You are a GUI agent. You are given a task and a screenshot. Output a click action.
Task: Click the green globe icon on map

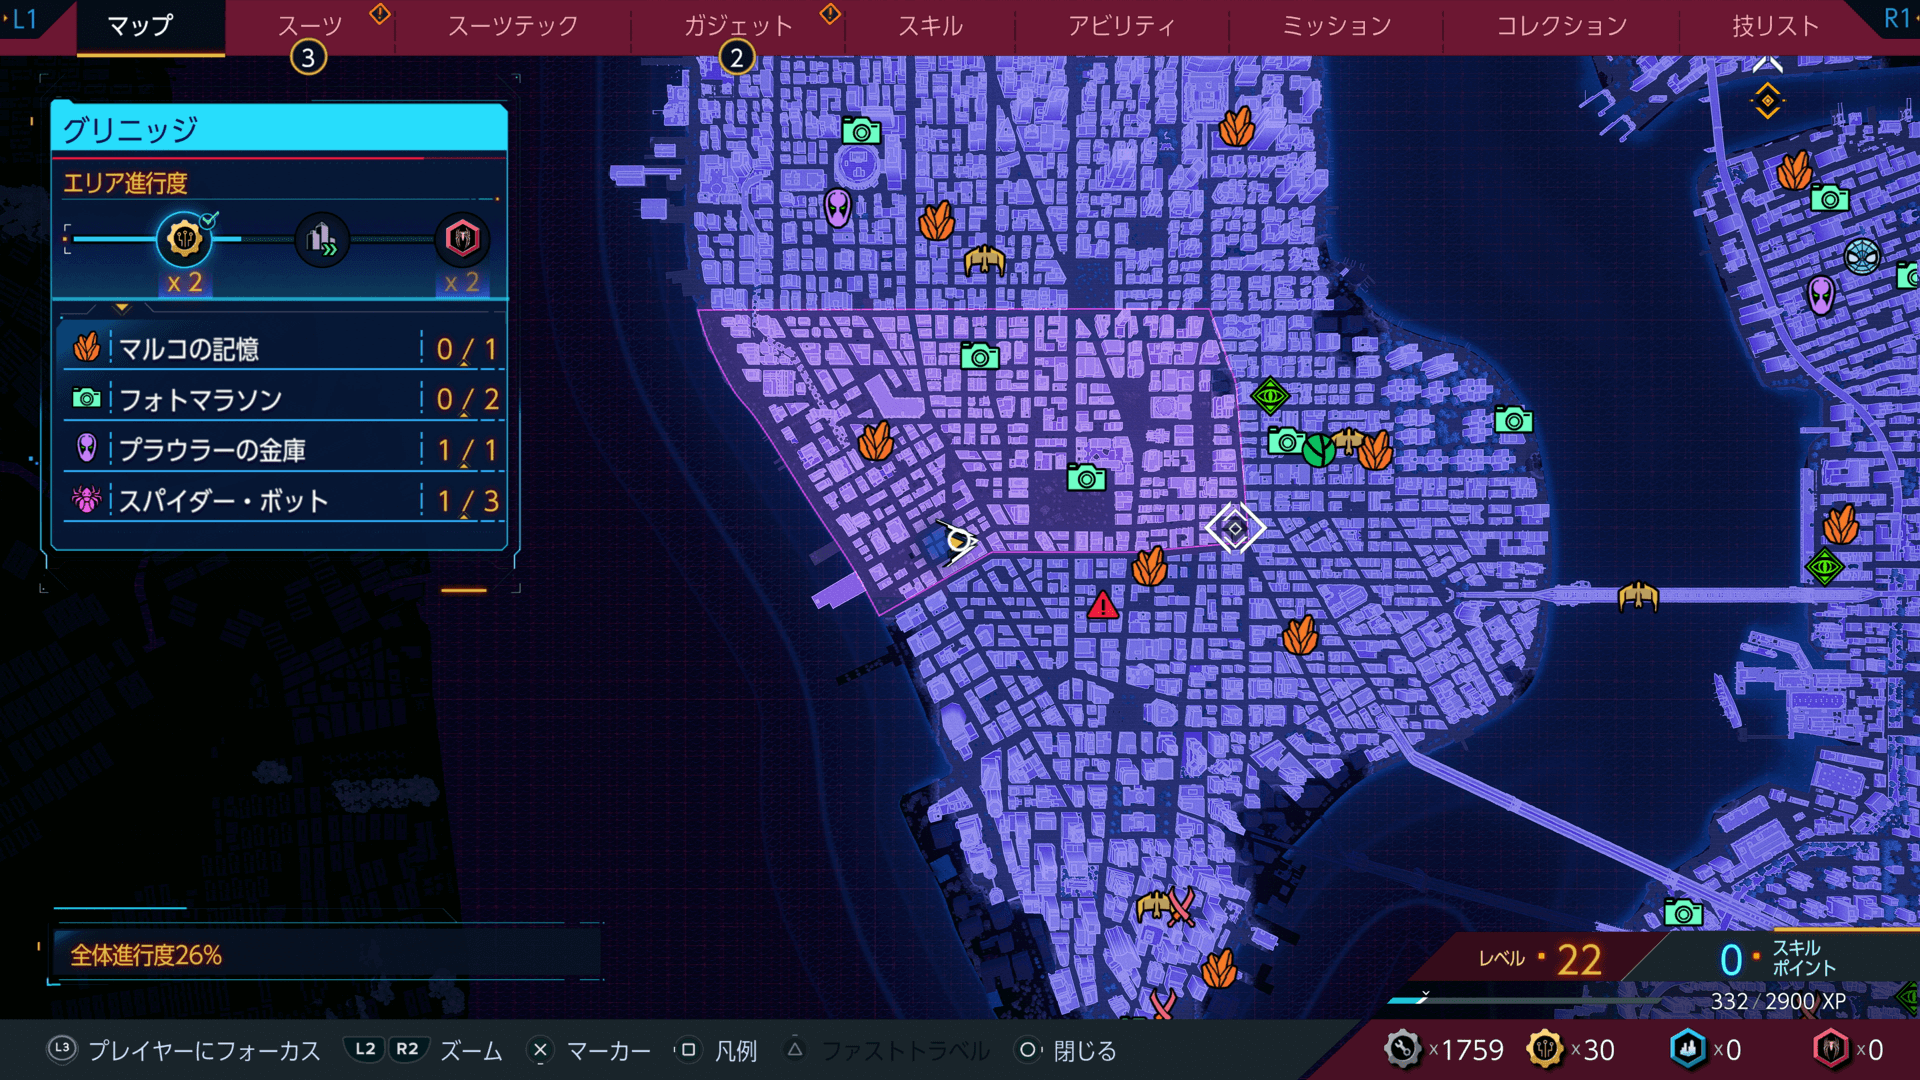click(x=1318, y=450)
